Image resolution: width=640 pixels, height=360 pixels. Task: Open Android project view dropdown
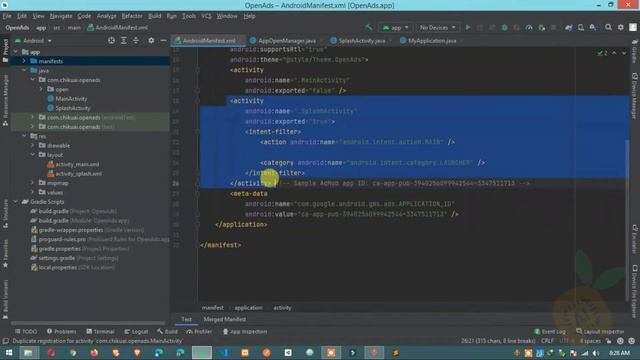pos(33,41)
